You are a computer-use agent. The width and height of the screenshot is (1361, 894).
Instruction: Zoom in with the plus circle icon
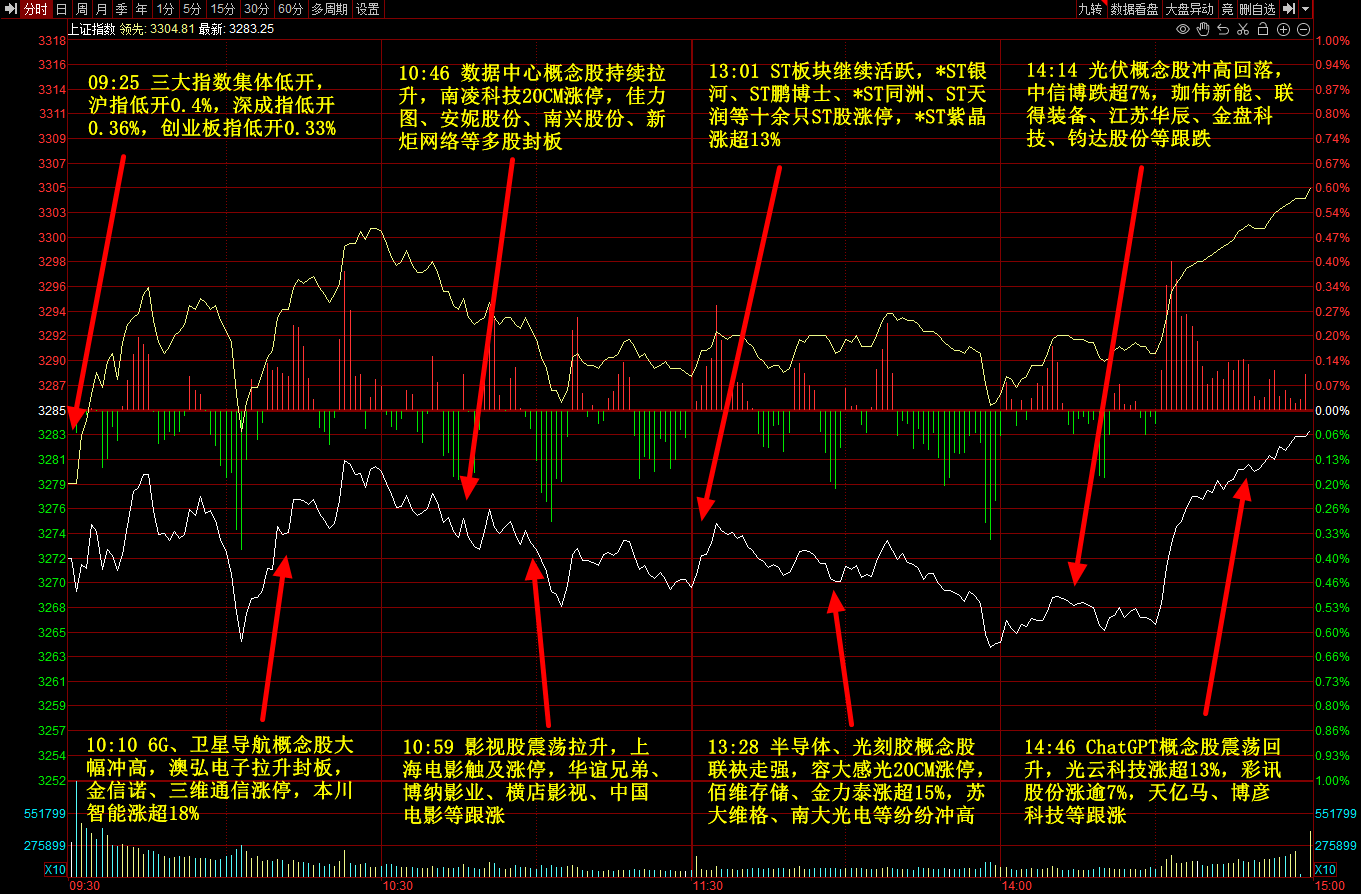coord(1283,29)
